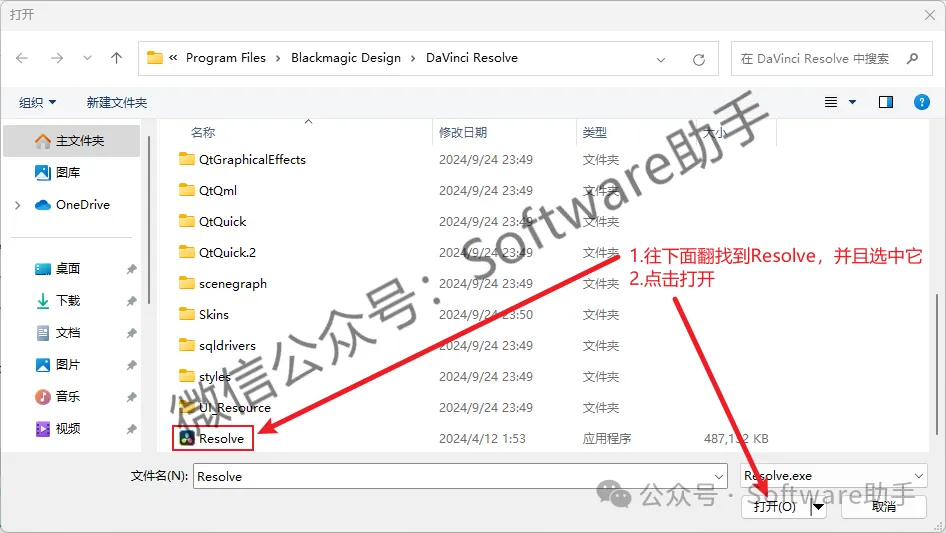
Task: Expand chevron after Program Files breadcrumb
Action: [278, 59]
